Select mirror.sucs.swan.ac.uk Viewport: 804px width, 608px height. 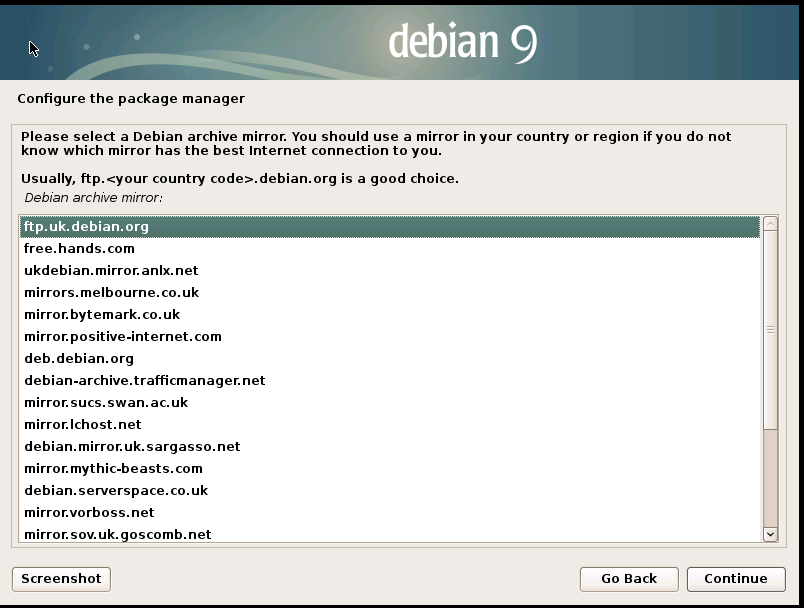tap(390, 403)
